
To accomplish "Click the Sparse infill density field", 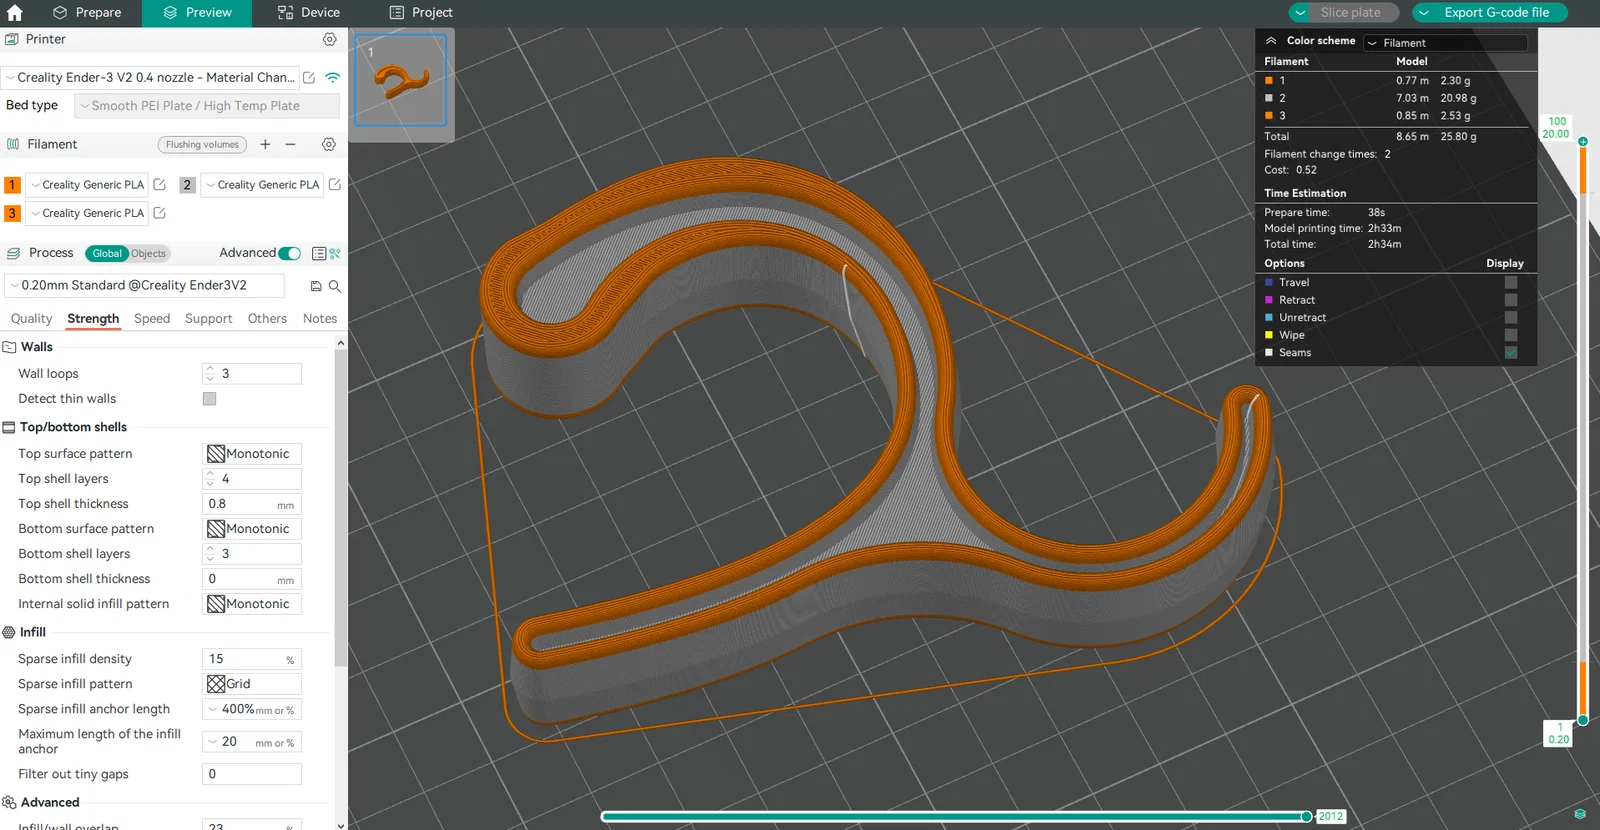I will pyautogui.click(x=252, y=659).
